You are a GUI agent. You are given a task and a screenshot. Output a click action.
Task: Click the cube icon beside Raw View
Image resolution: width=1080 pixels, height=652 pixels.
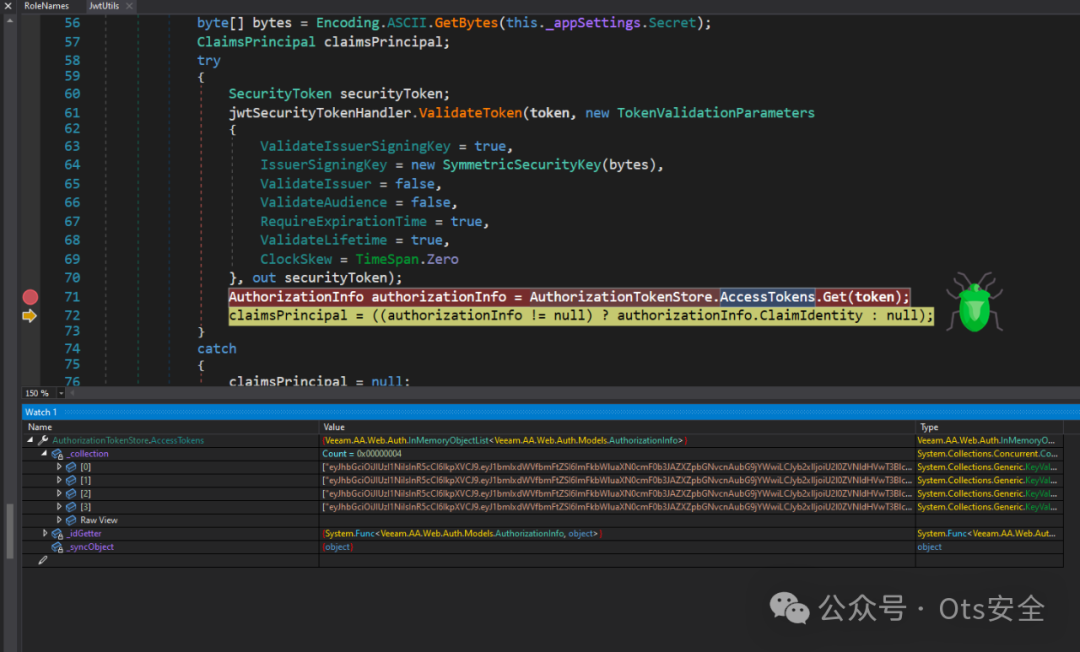tap(71, 520)
